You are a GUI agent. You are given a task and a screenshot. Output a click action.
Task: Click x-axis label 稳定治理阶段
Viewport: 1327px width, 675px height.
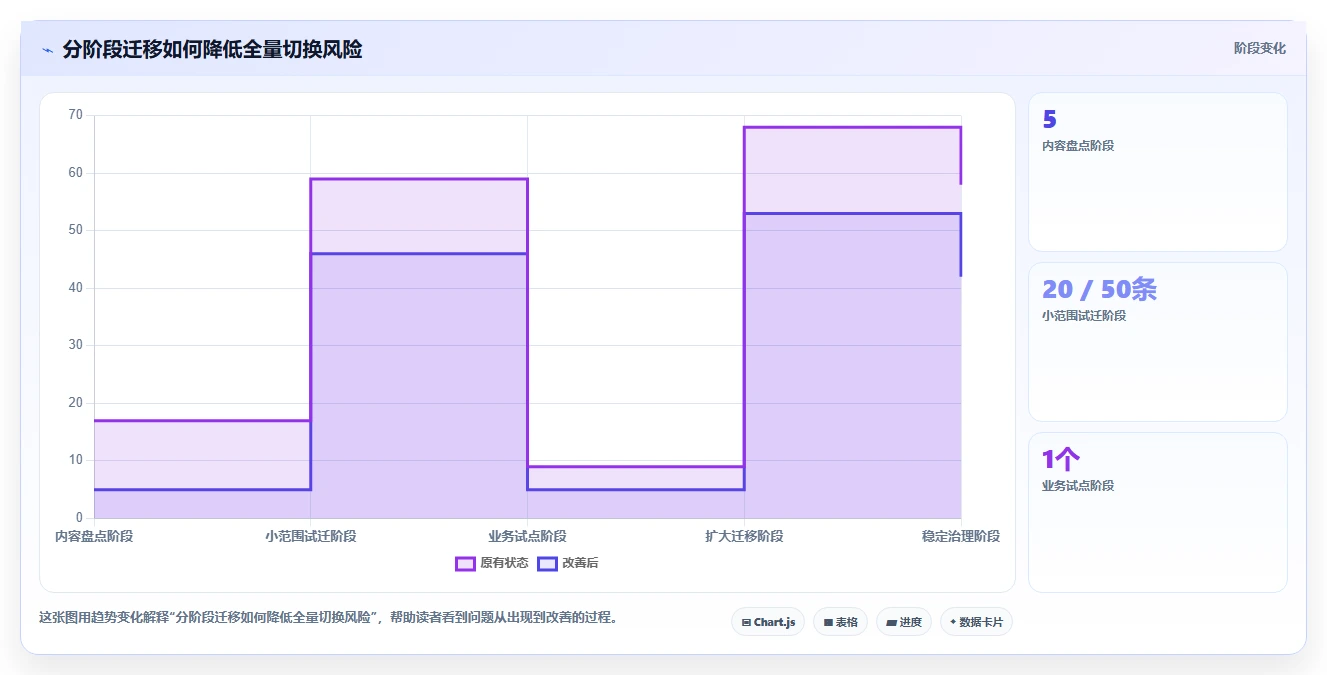pos(961,536)
